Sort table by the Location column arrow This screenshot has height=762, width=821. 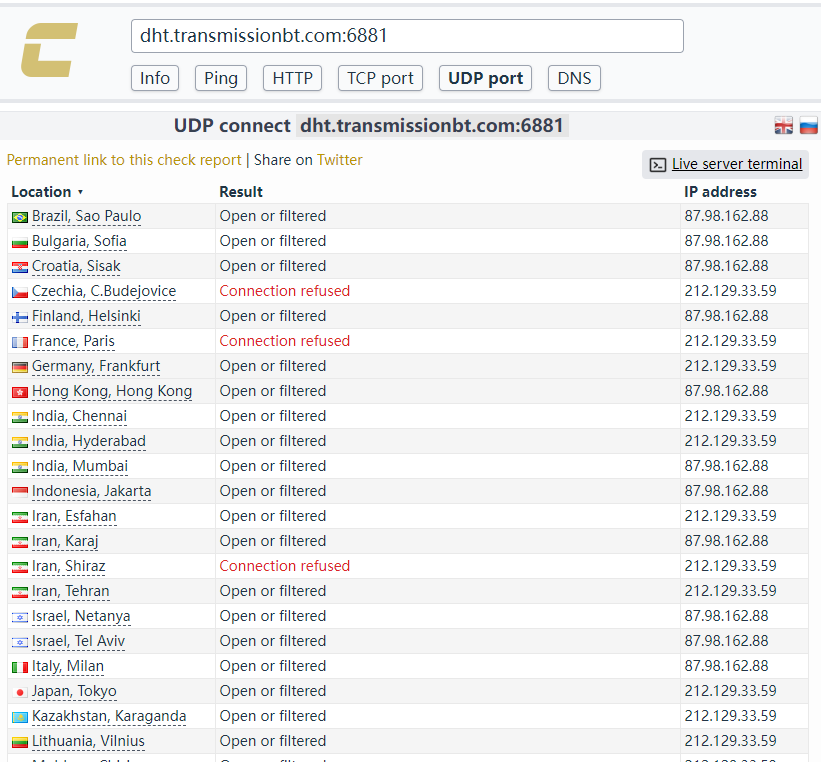click(x=80, y=192)
